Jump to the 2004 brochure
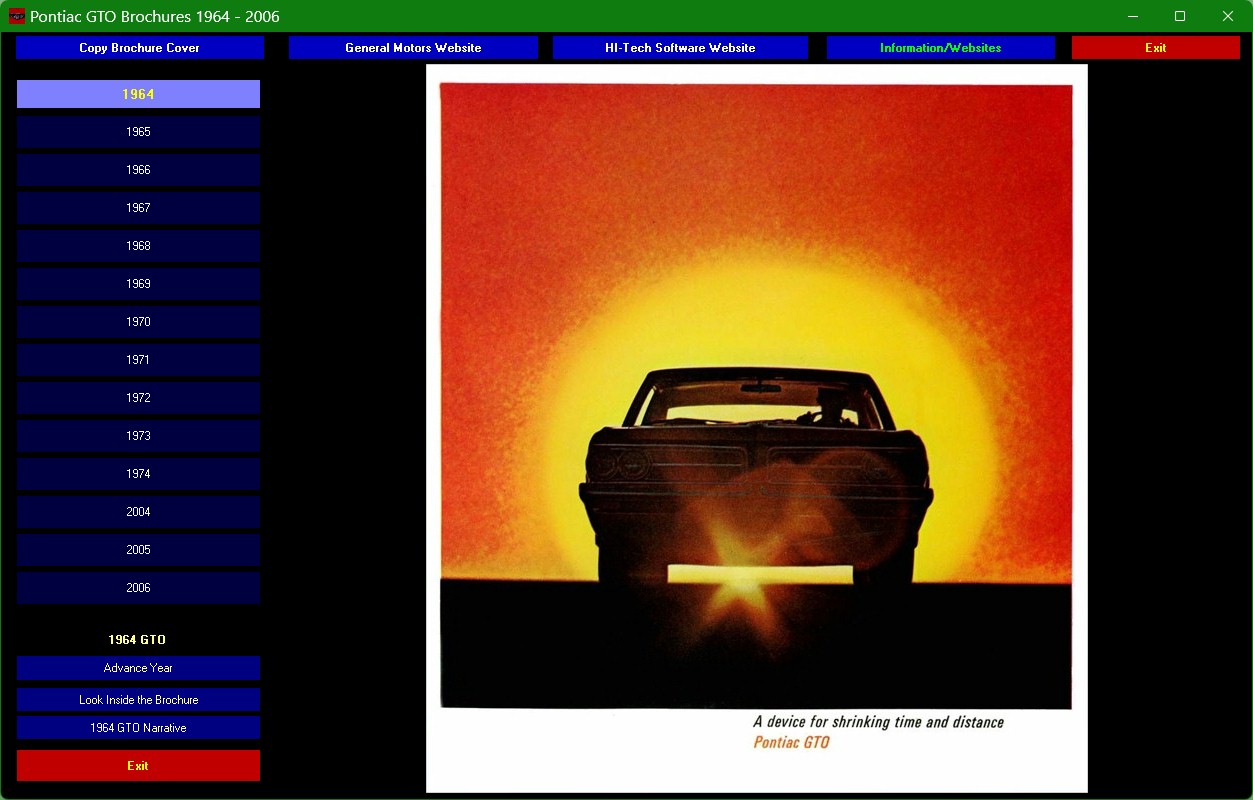This screenshot has width=1253, height=800. (138, 512)
